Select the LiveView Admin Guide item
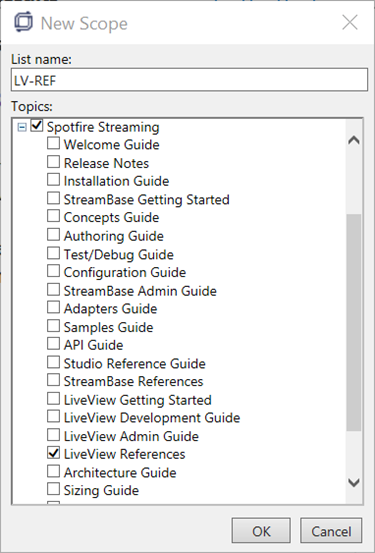This screenshot has width=375, height=553. 131,436
